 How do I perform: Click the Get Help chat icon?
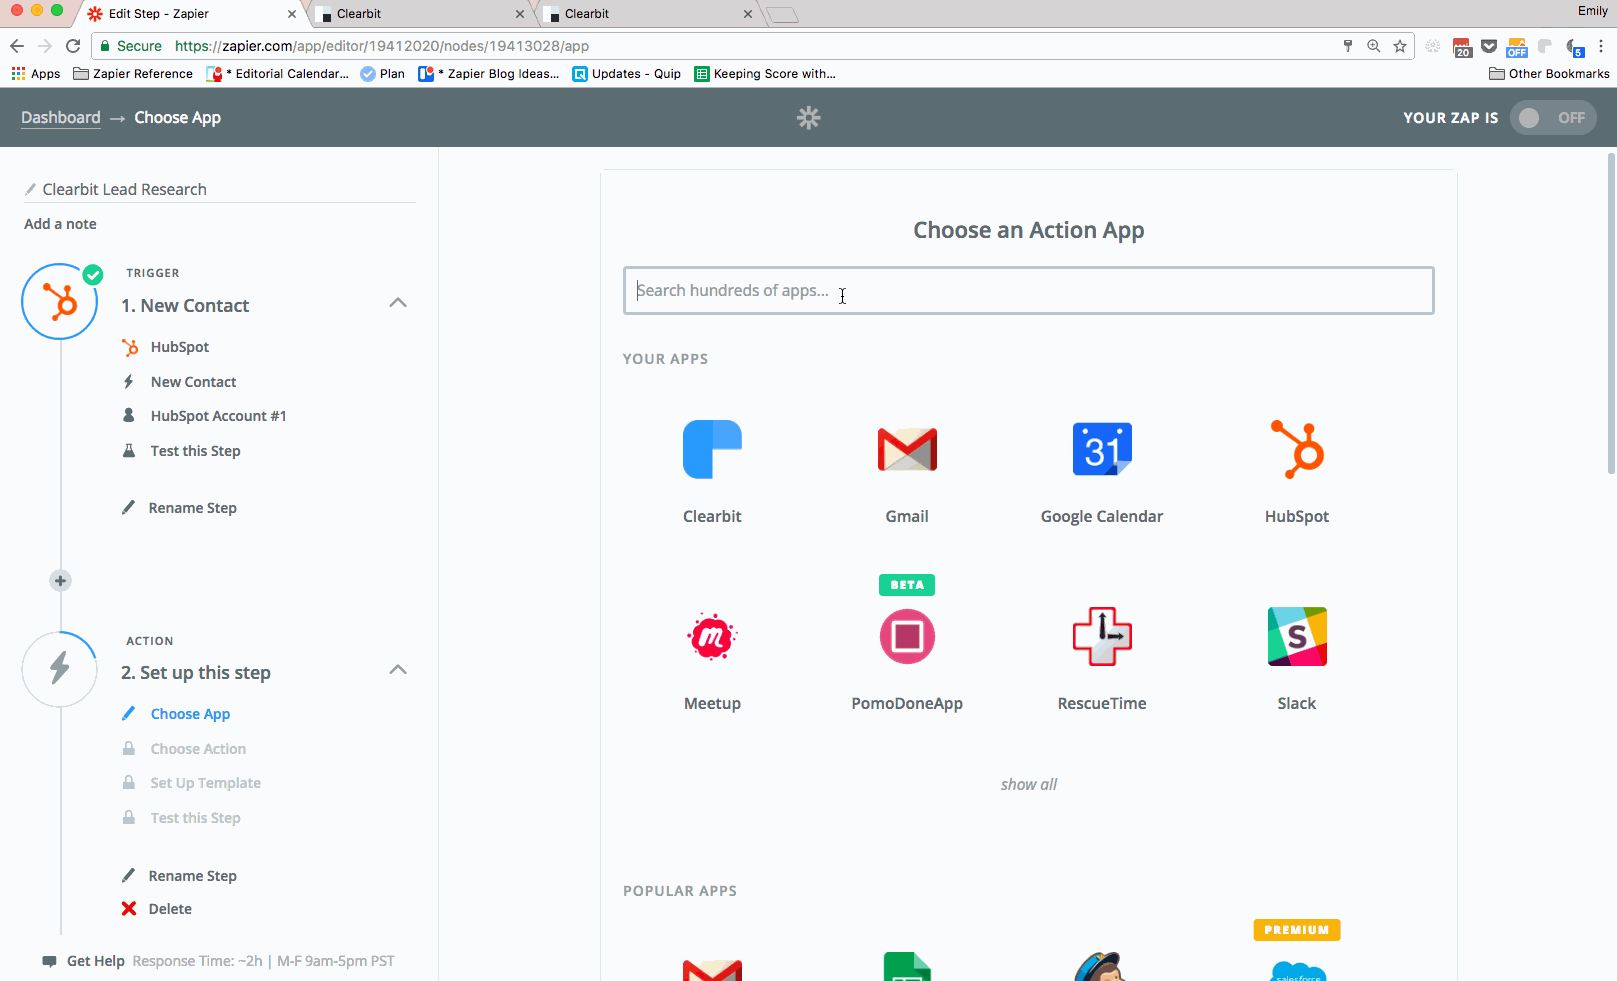pos(49,962)
